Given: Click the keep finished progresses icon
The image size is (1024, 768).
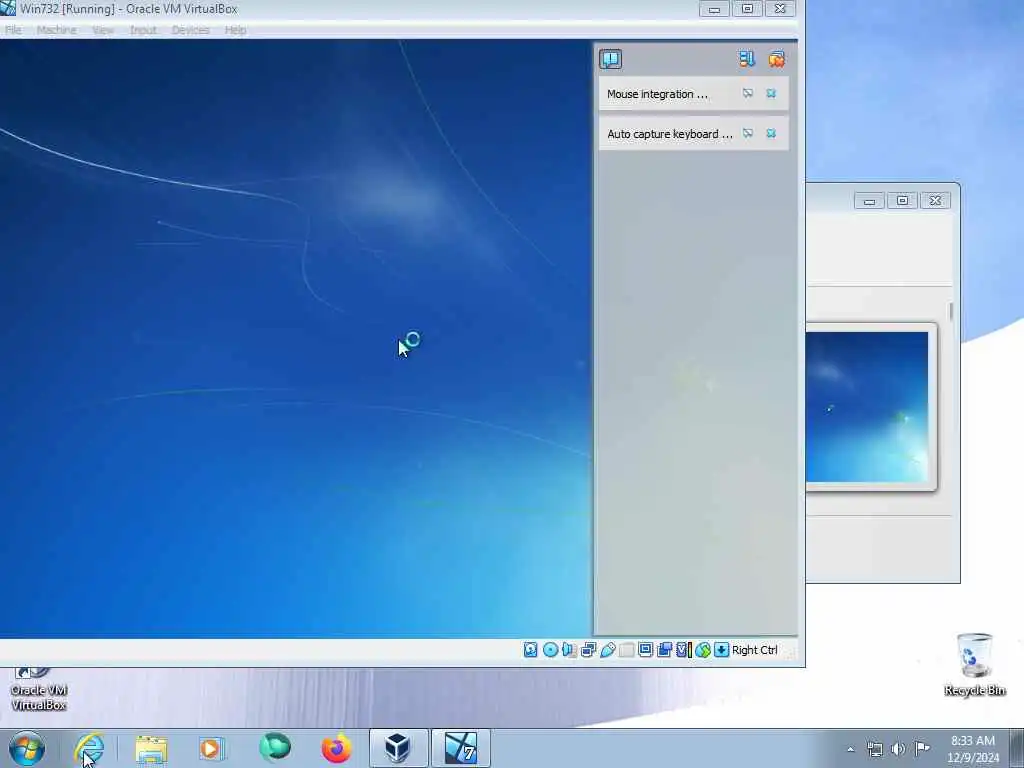Looking at the screenshot, I should click(746, 59).
